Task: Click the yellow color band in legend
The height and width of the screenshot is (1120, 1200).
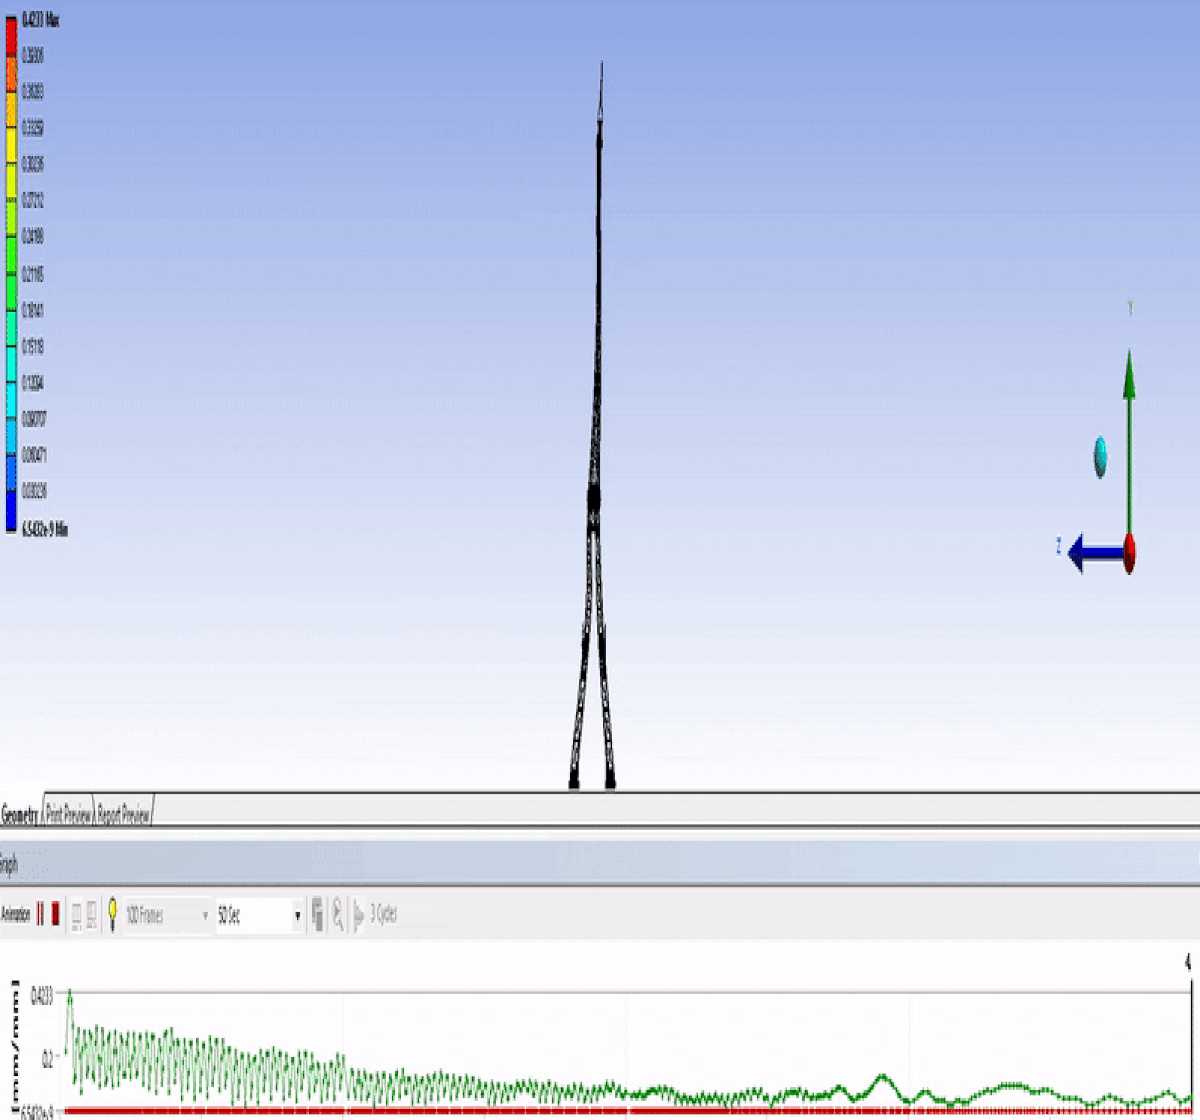Action: coord(11,146)
